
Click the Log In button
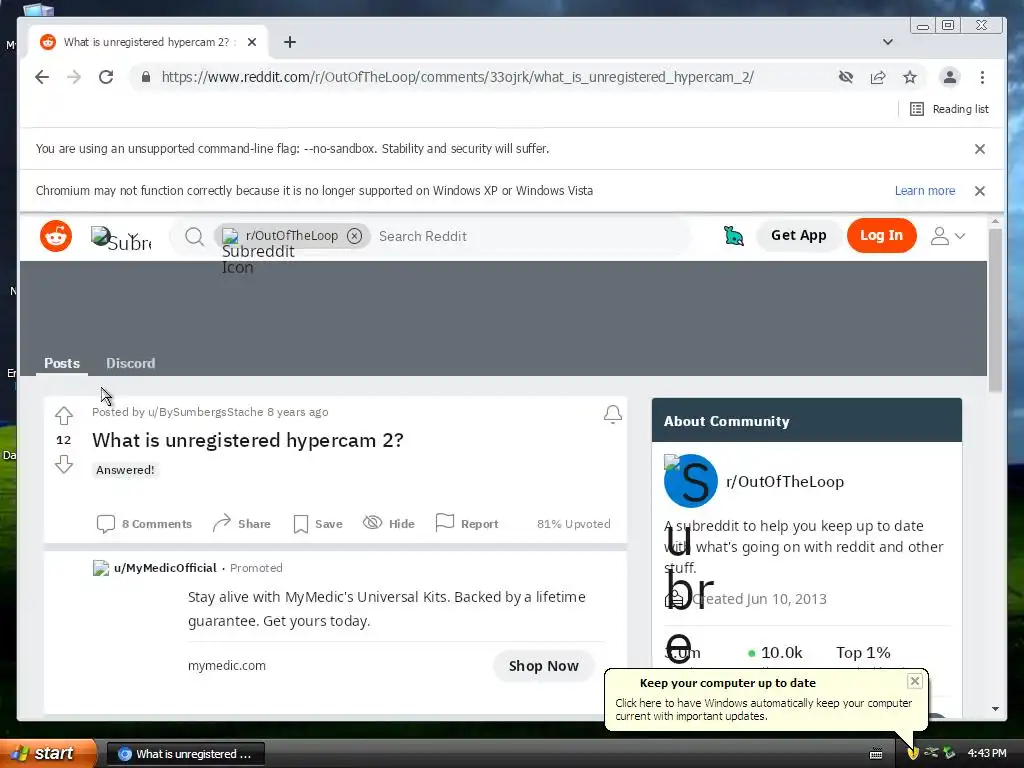[x=881, y=235]
